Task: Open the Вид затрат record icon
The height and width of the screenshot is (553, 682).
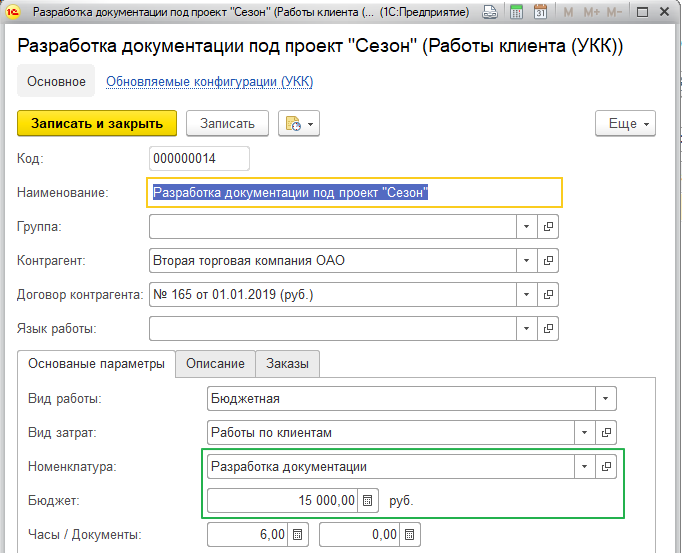Action: coord(606,432)
